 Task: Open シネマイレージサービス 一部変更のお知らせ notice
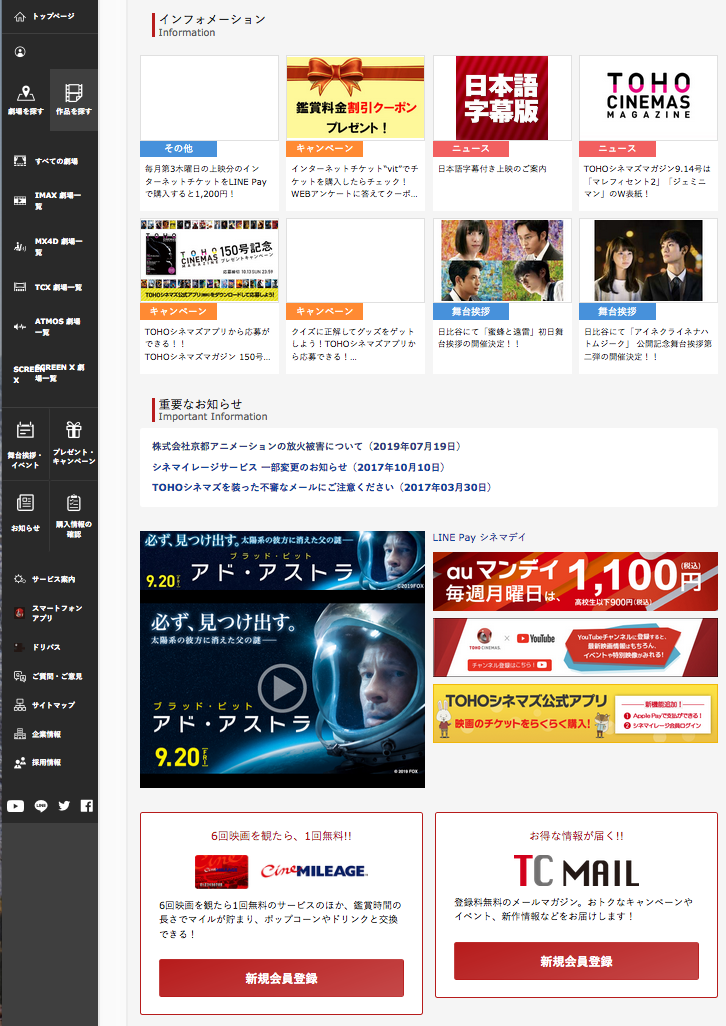[300, 467]
